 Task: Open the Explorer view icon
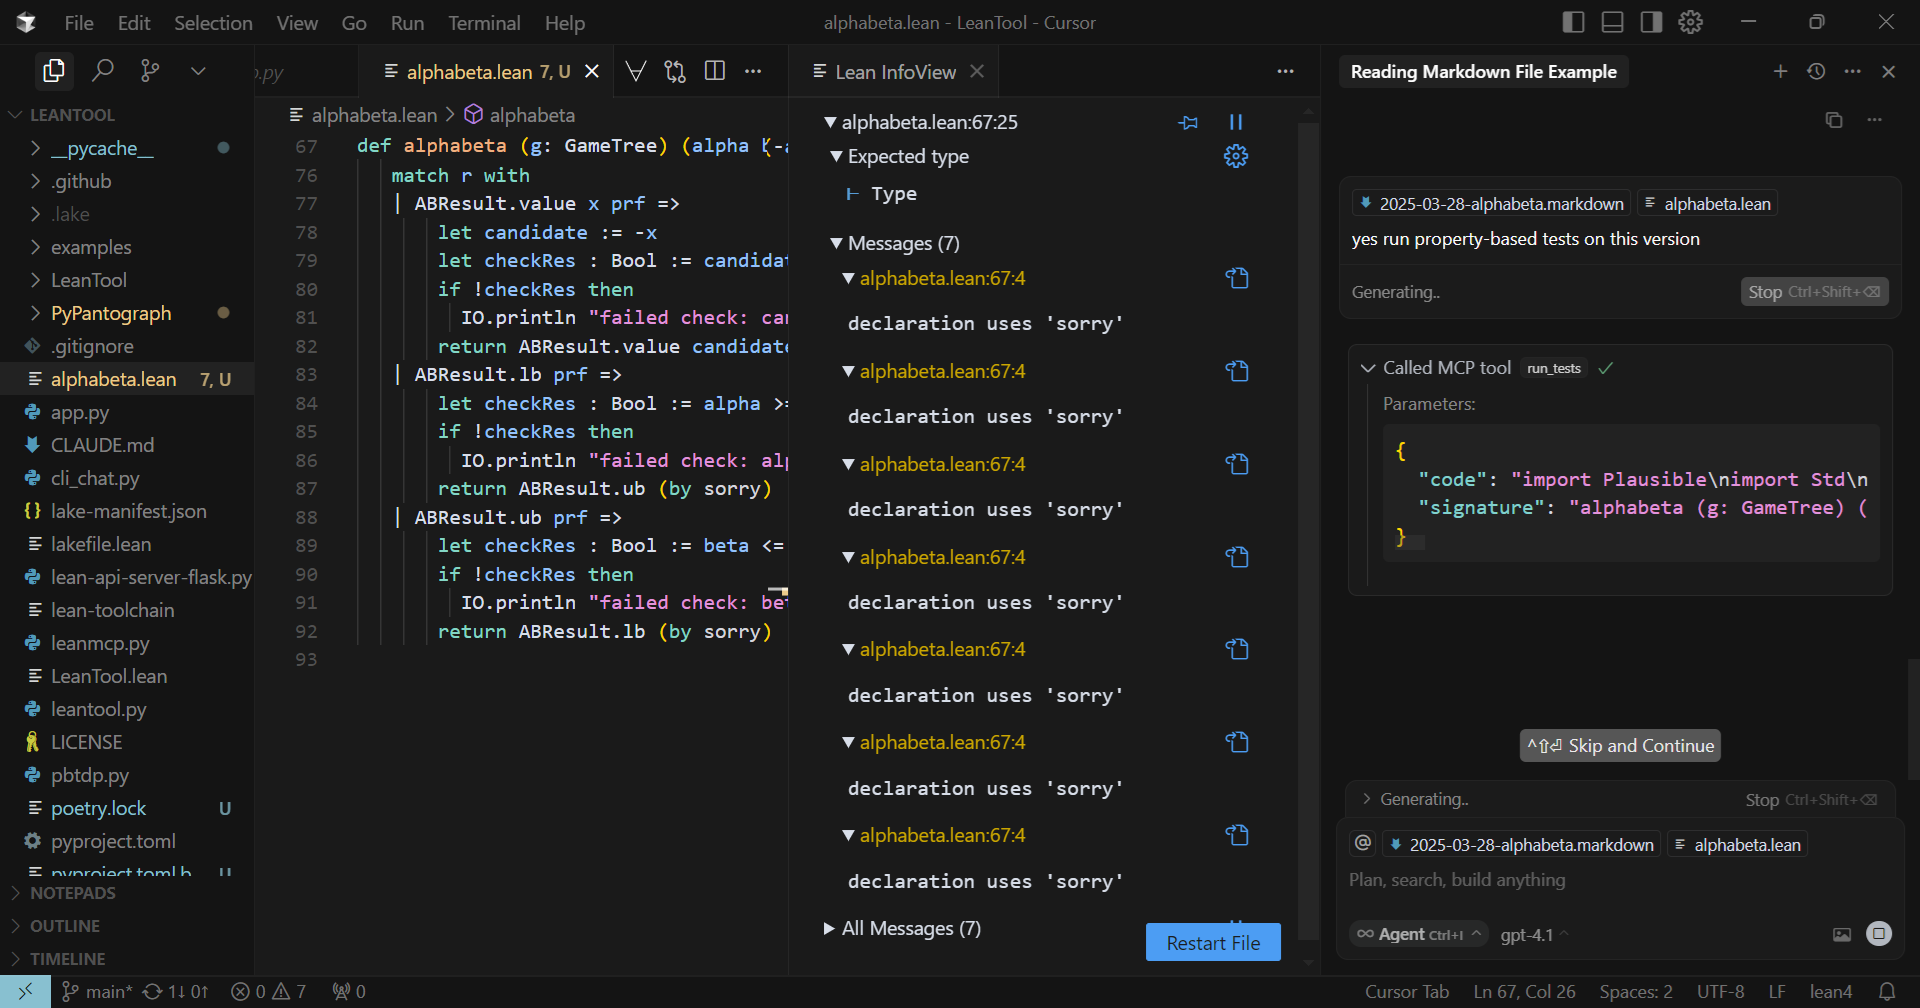click(x=54, y=71)
